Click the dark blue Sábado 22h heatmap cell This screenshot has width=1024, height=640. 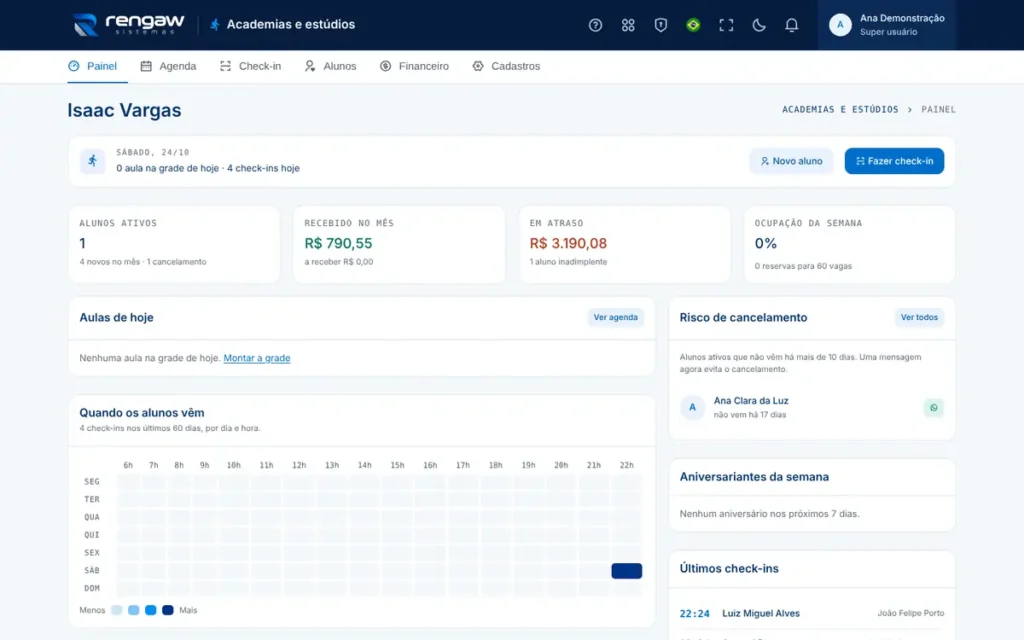point(626,571)
